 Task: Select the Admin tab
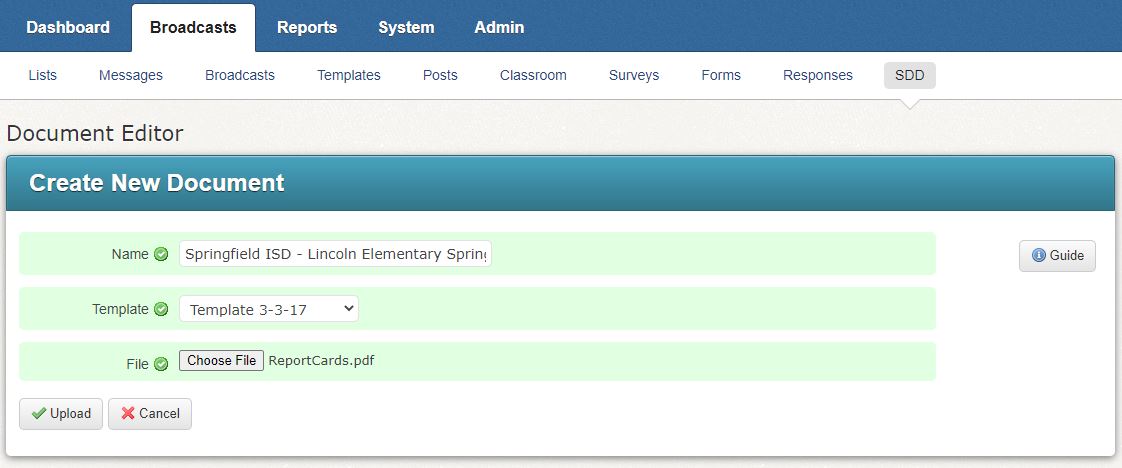point(499,28)
